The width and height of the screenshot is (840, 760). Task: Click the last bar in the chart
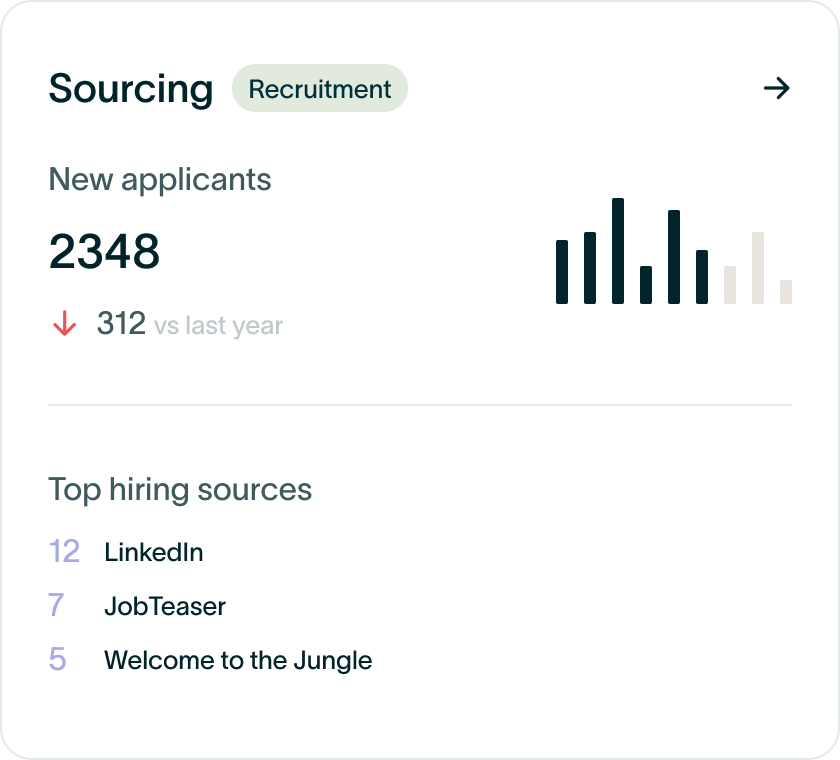point(786,292)
